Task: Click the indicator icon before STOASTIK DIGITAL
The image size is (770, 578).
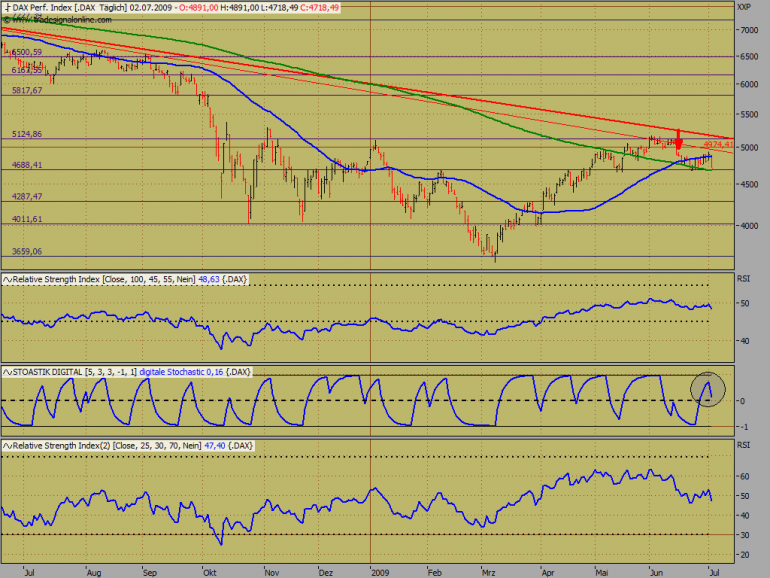Action: pos(7,372)
